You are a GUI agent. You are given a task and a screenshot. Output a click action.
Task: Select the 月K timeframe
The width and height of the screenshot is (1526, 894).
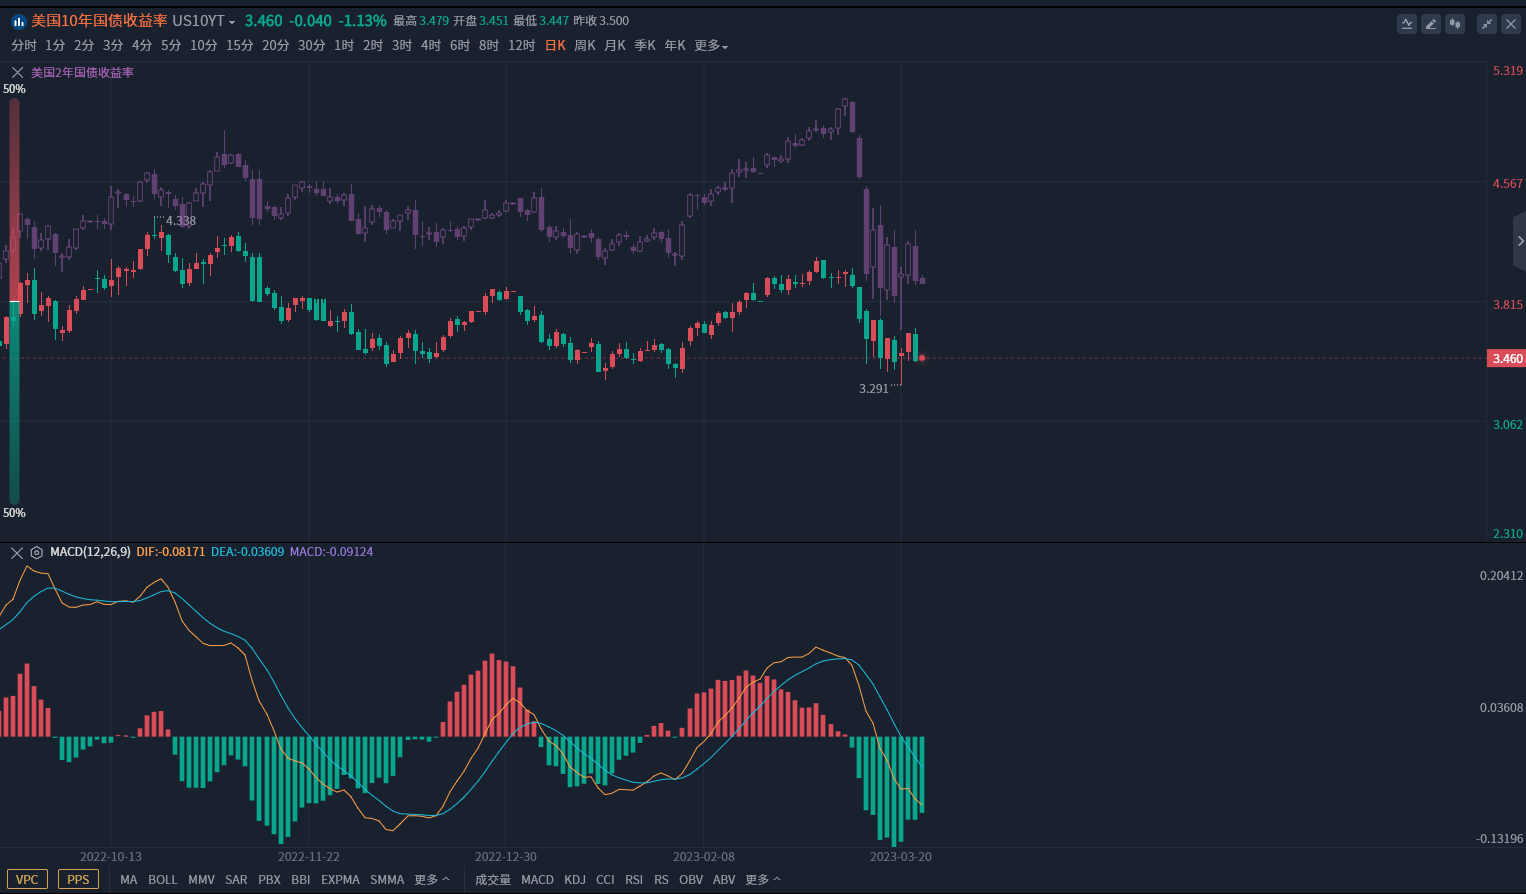click(x=615, y=46)
